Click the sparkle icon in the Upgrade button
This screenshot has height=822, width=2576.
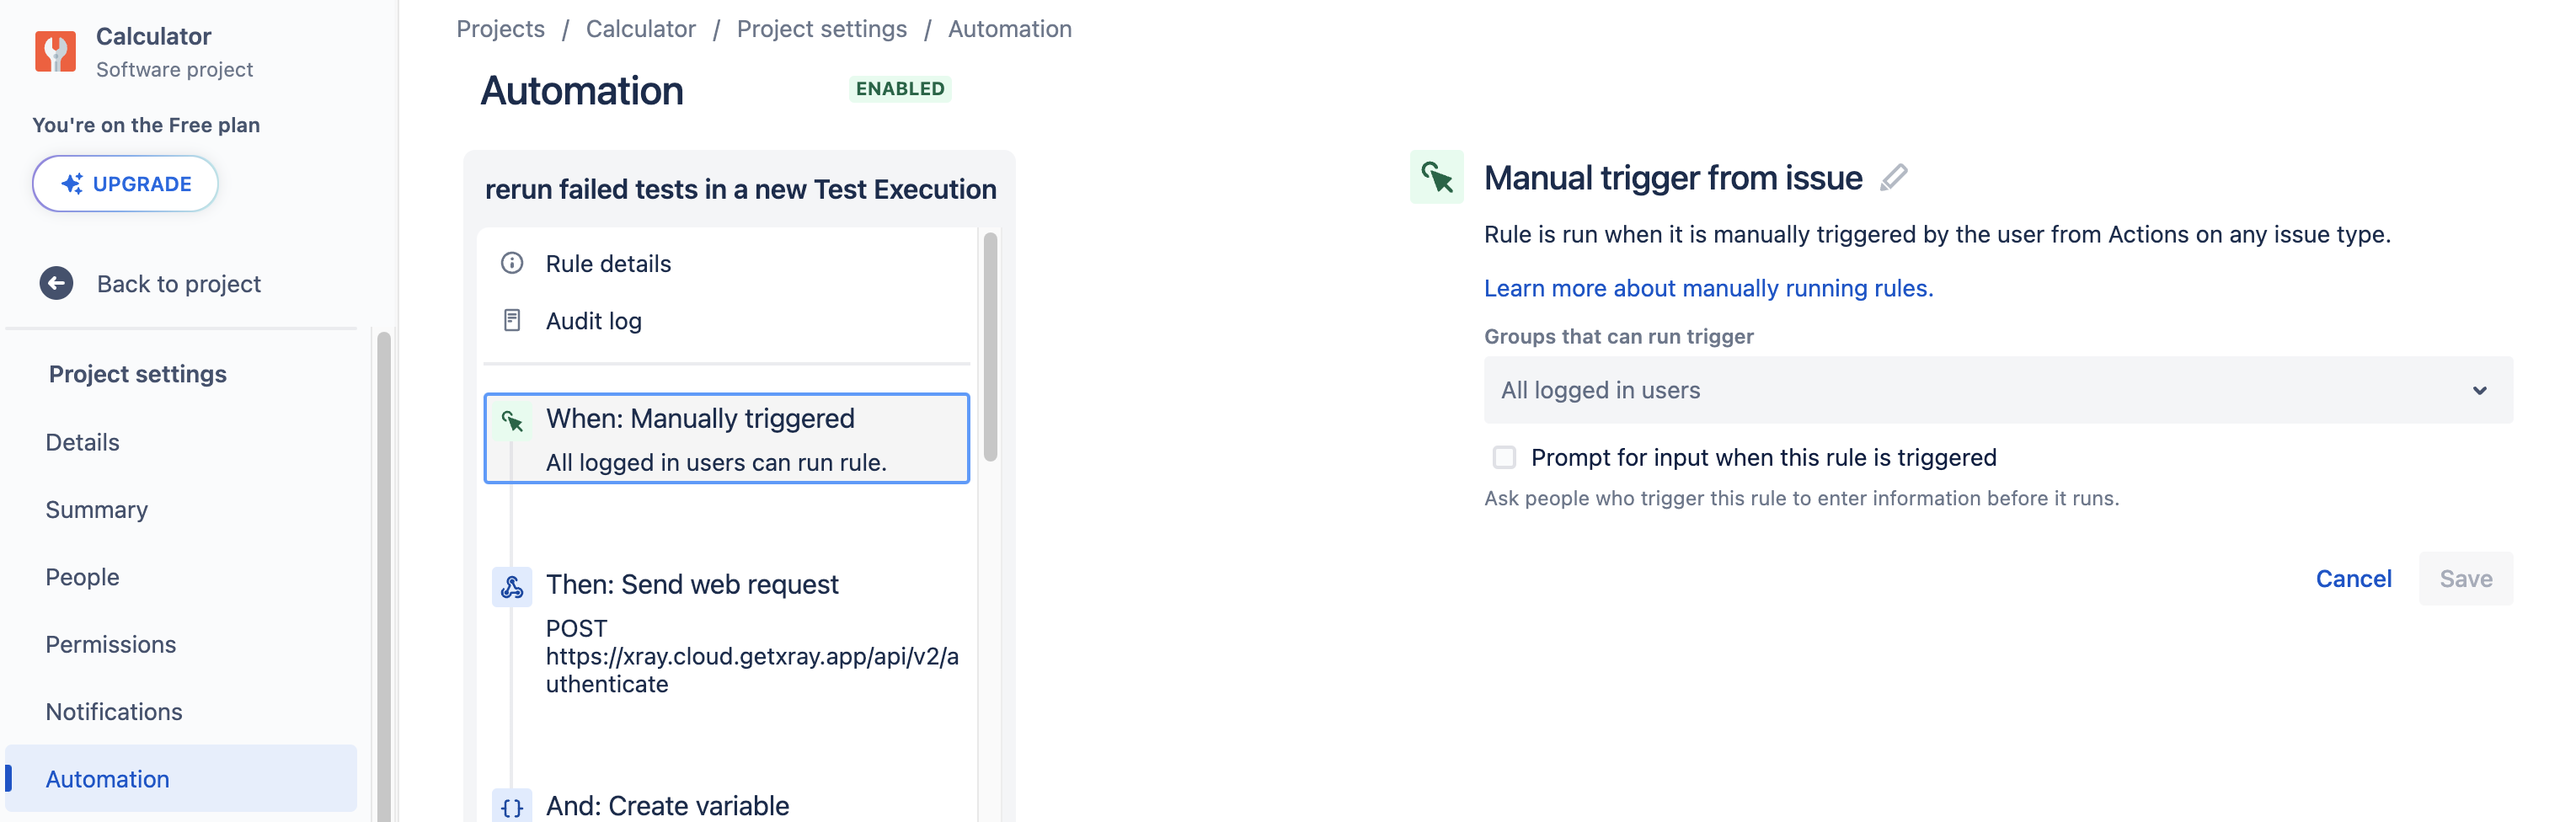(72, 184)
